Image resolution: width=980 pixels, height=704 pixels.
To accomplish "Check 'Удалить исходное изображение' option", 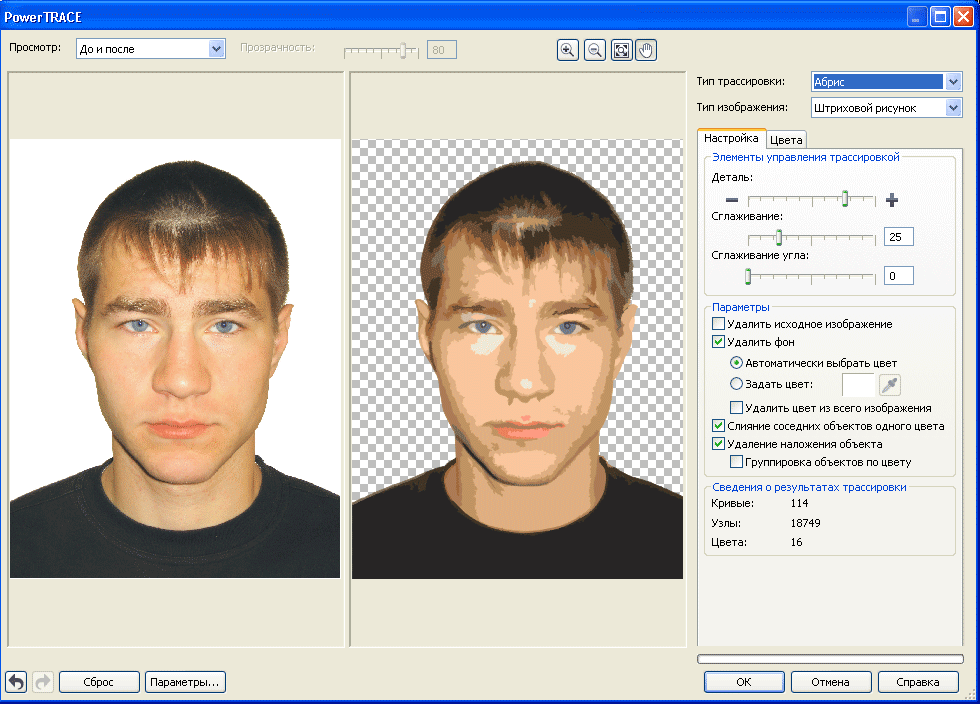I will pyautogui.click(x=719, y=324).
